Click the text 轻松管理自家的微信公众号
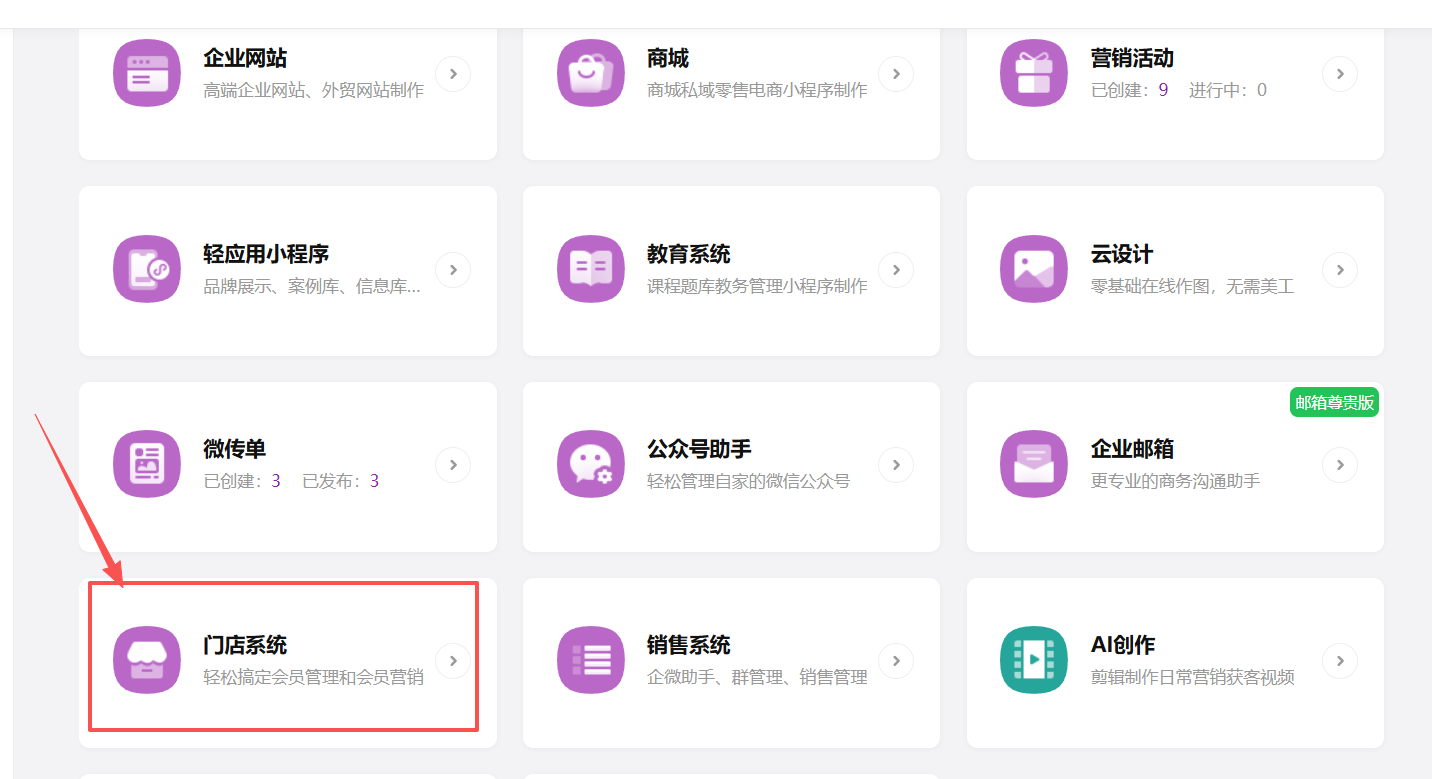1432x779 pixels. click(x=748, y=481)
